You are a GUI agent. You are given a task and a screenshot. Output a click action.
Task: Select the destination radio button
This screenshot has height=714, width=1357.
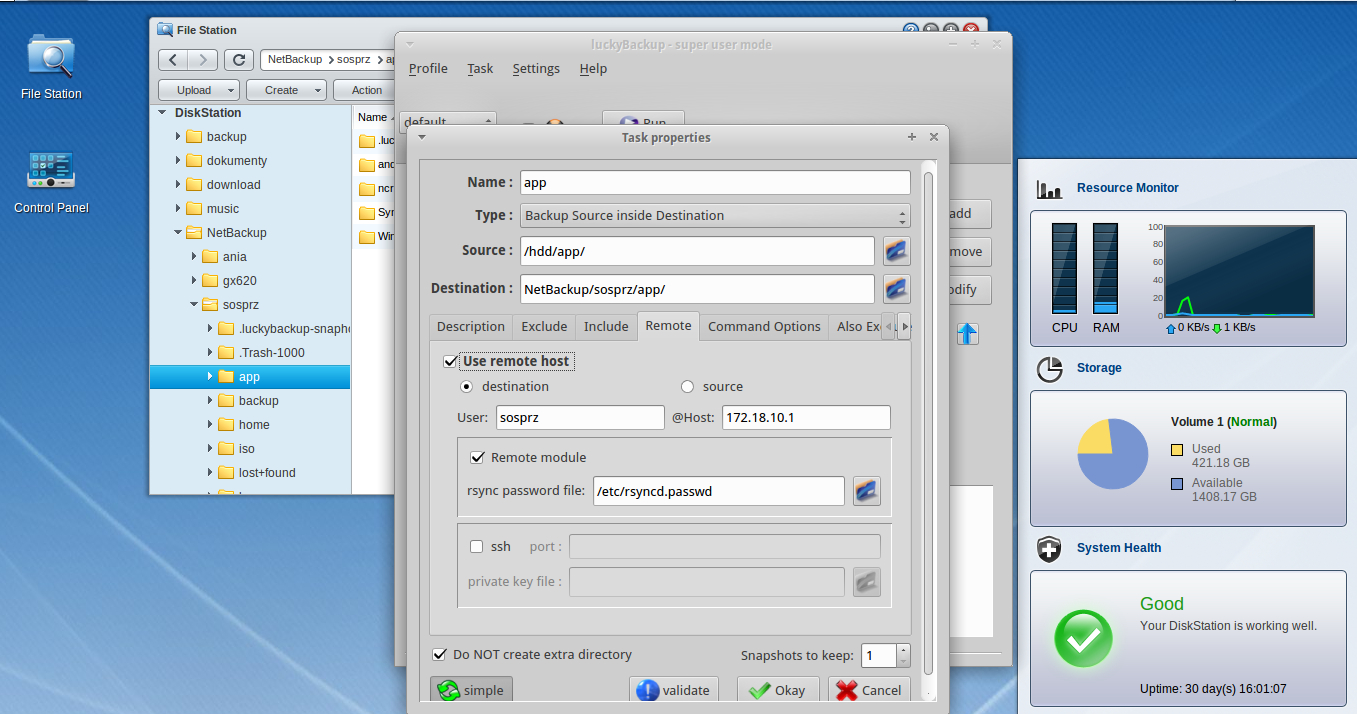point(466,387)
